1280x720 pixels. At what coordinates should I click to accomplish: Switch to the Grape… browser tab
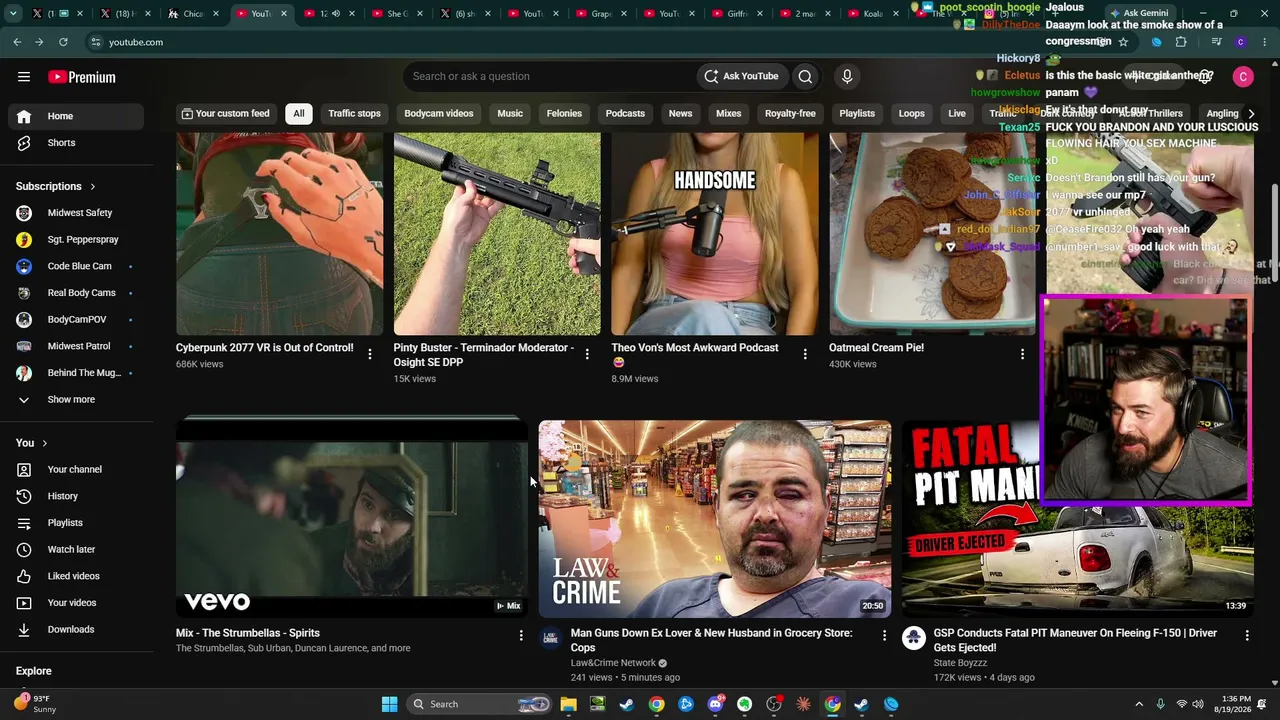pos(601,14)
